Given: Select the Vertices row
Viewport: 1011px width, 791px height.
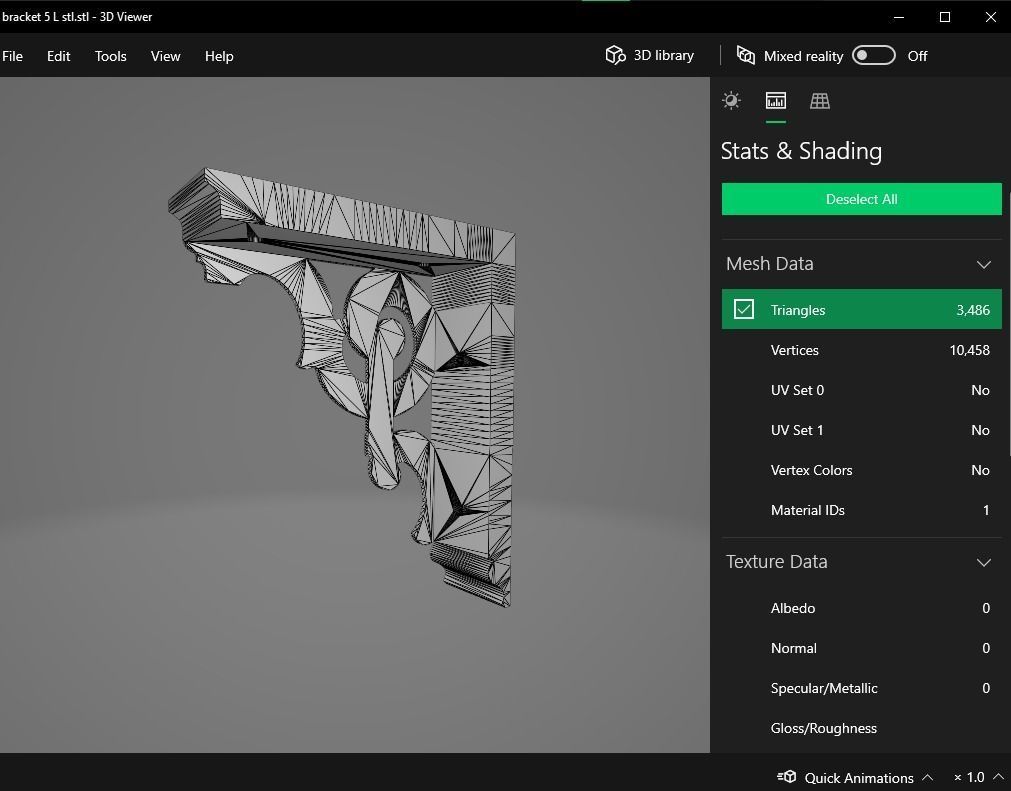Looking at the screenshot, I should (x=861, y=350).
